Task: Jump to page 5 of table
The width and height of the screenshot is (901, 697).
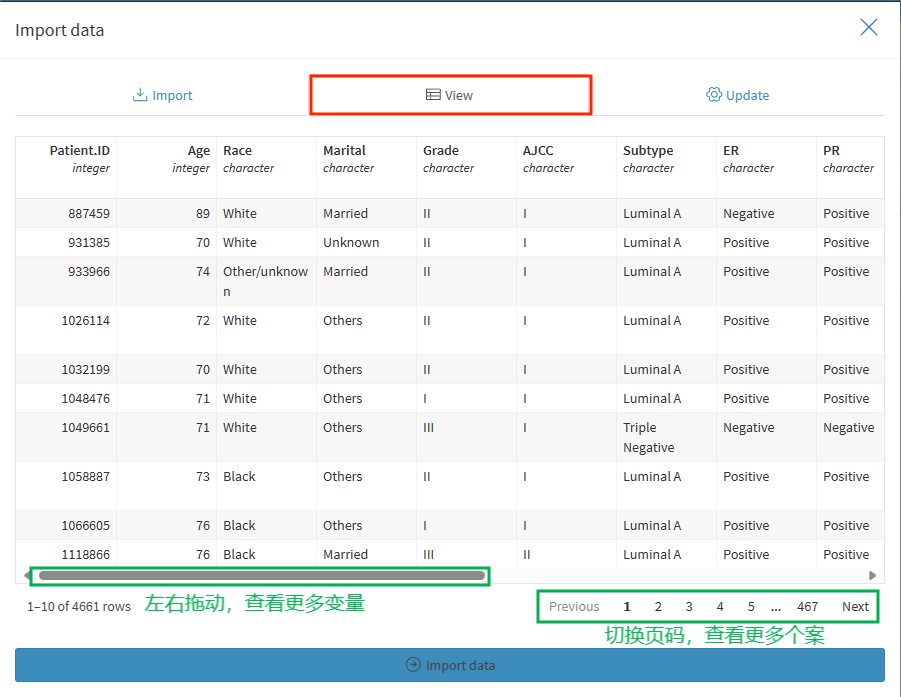Action: click(x=751, y=606)
